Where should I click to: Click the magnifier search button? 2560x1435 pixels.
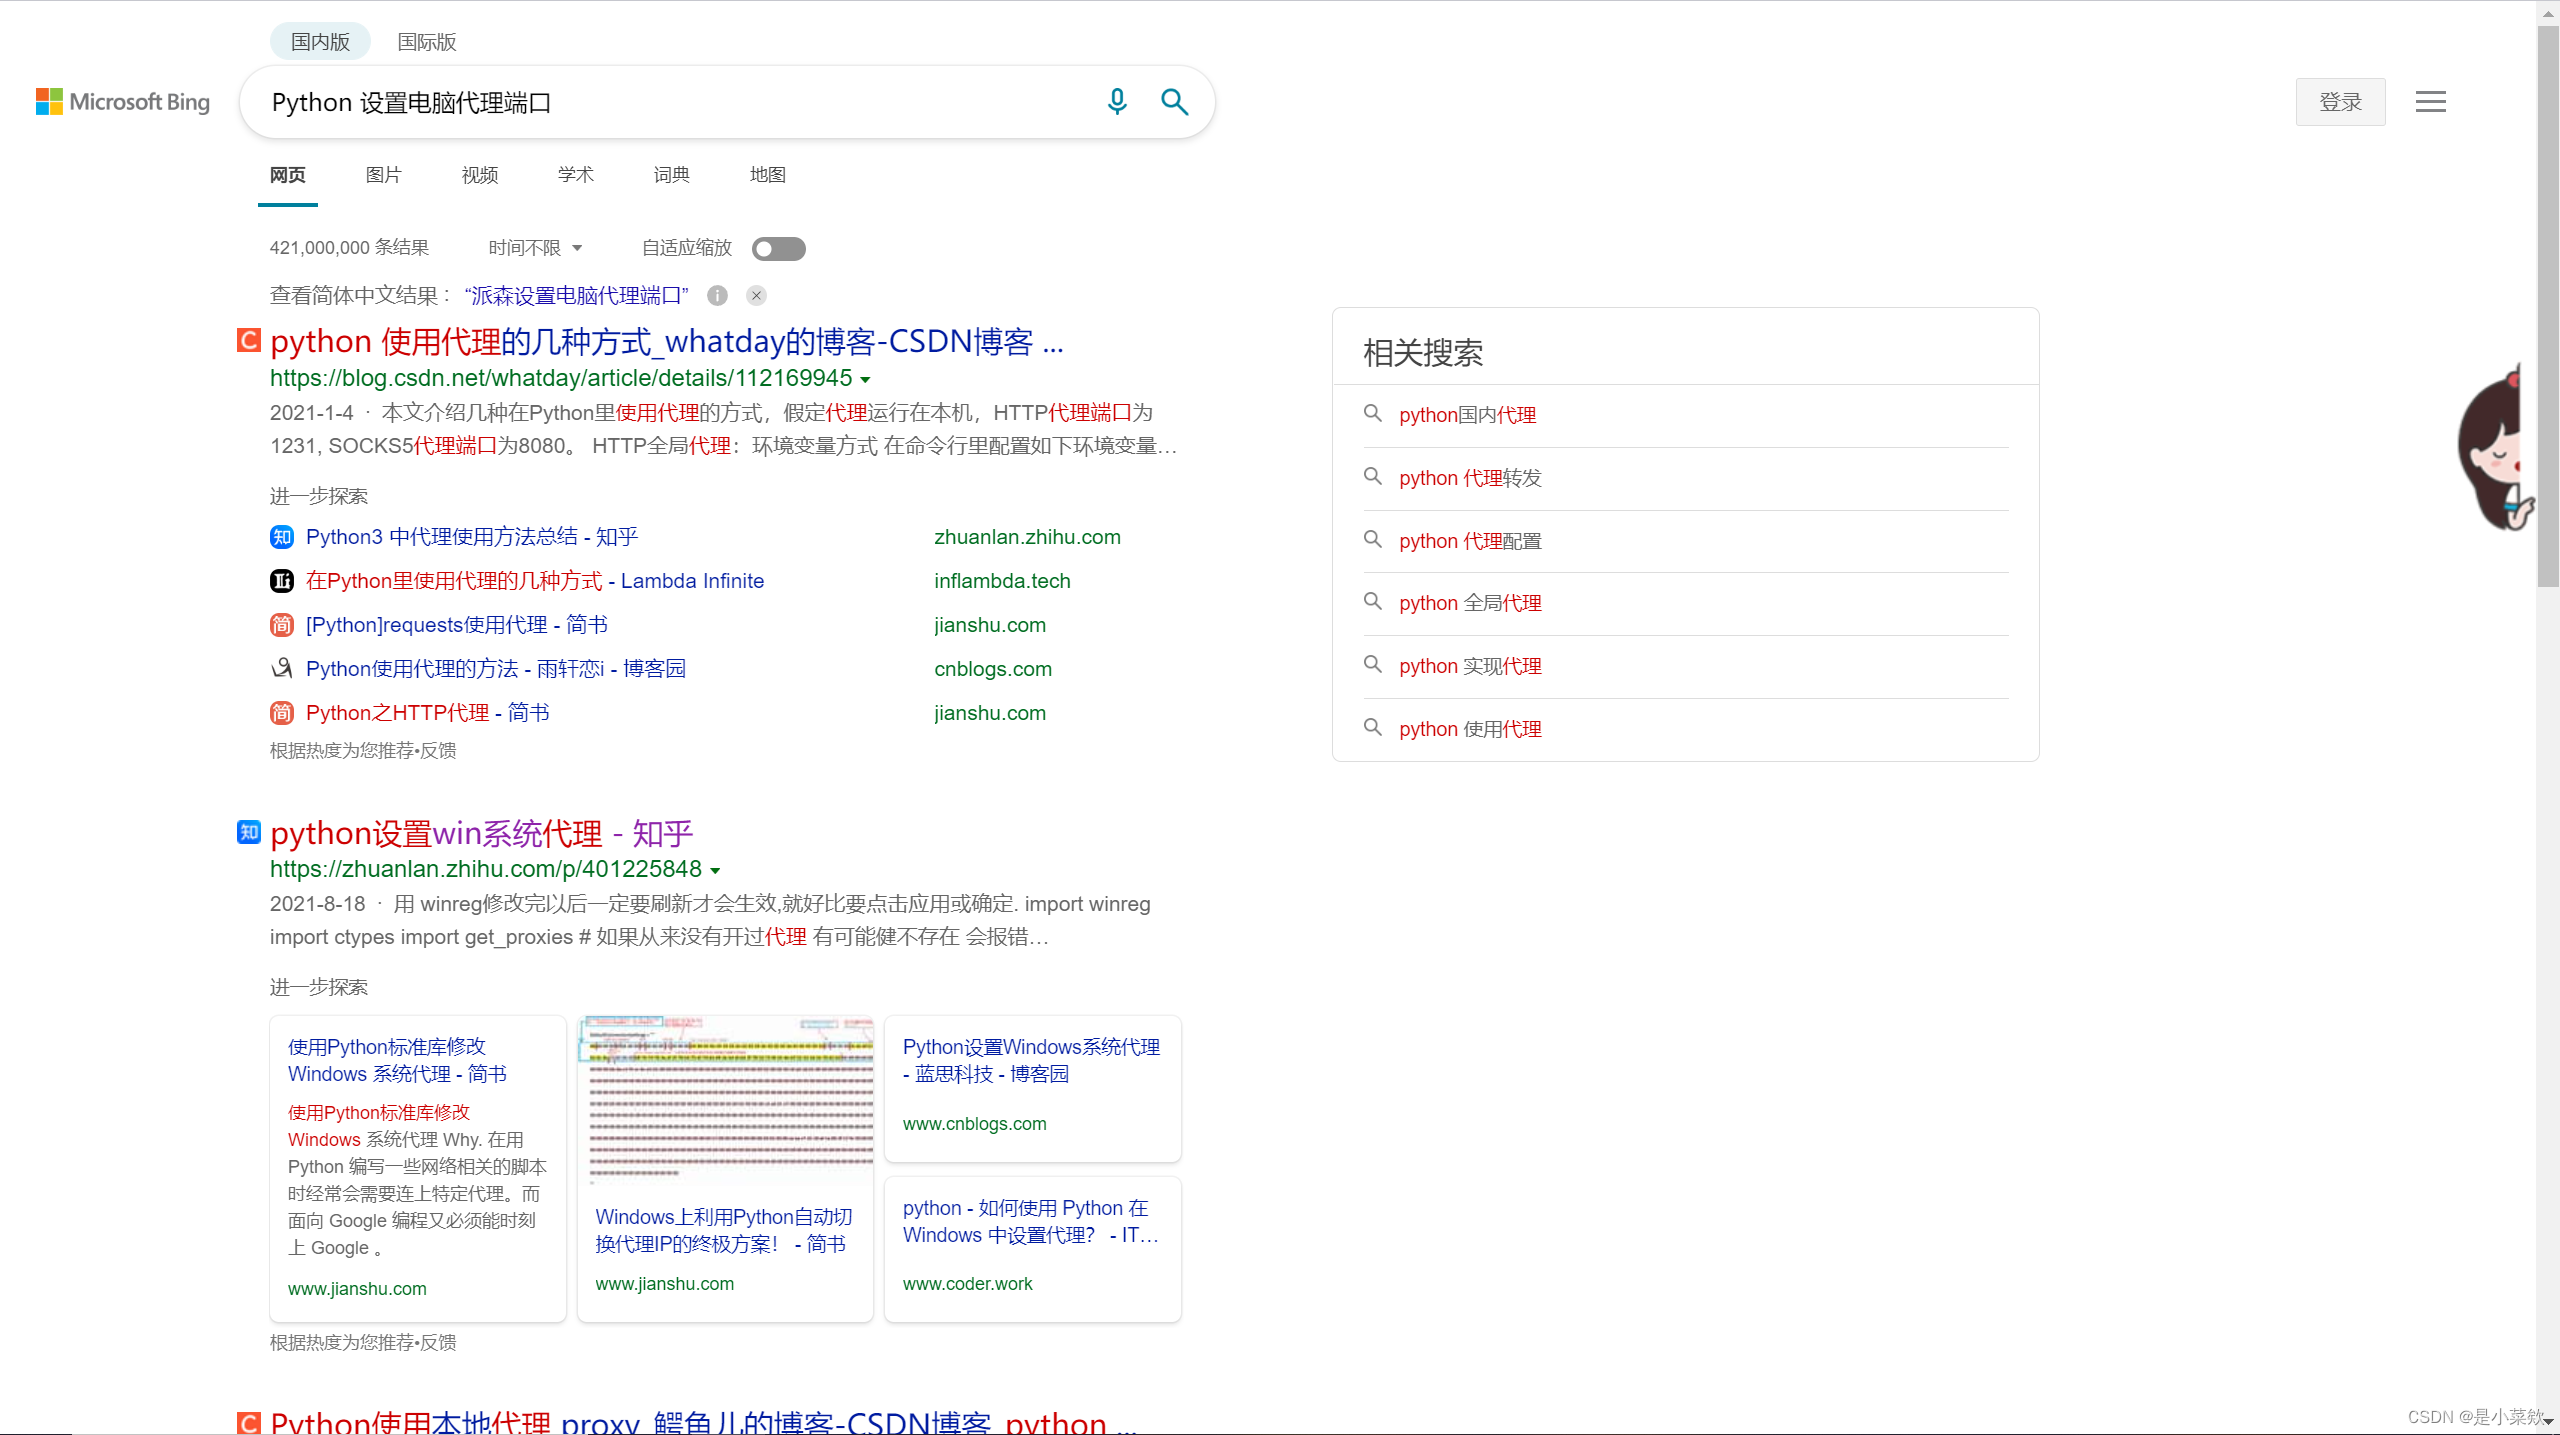[1174, 102]
